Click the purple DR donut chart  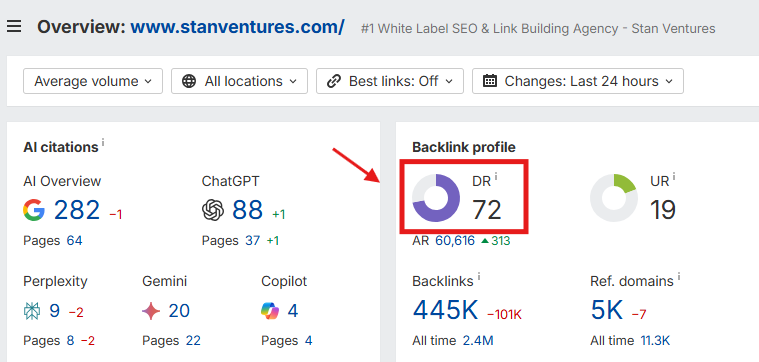pyautogui.click(x=436, y=198)
